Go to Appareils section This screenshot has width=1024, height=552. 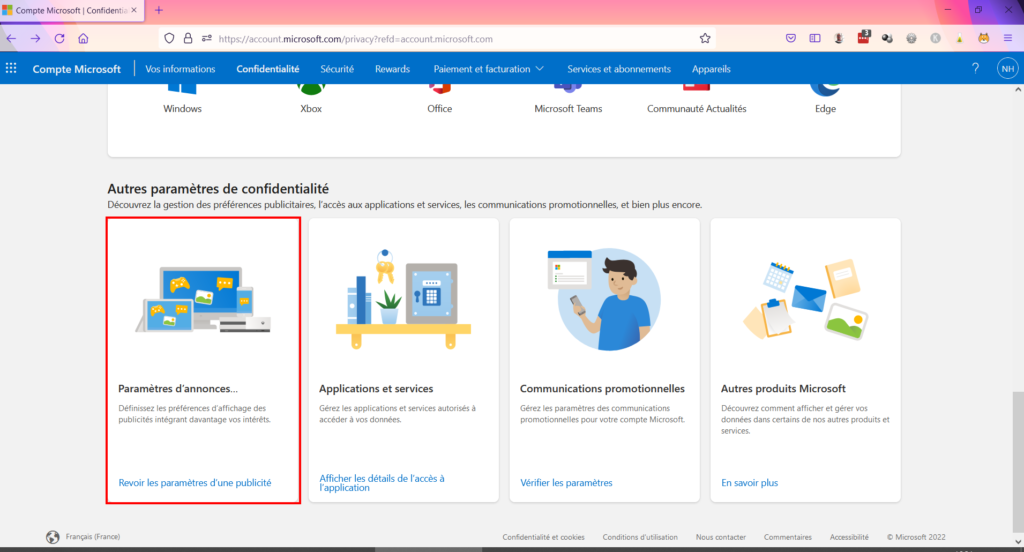pyautogui.click(x=711, y=69)
